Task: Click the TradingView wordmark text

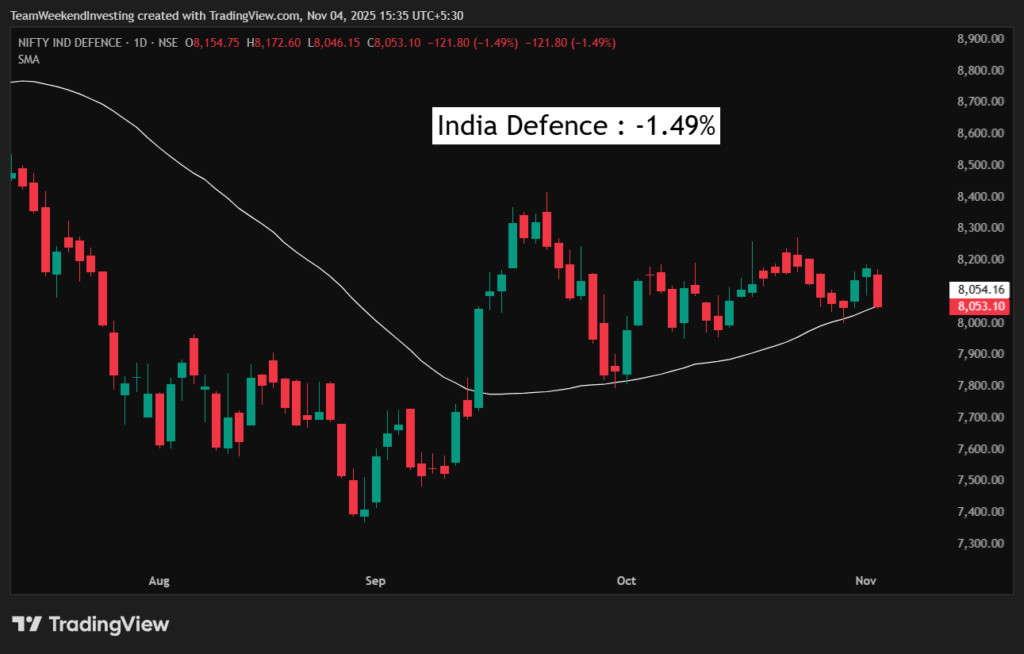Action: (x=108, y=624)
